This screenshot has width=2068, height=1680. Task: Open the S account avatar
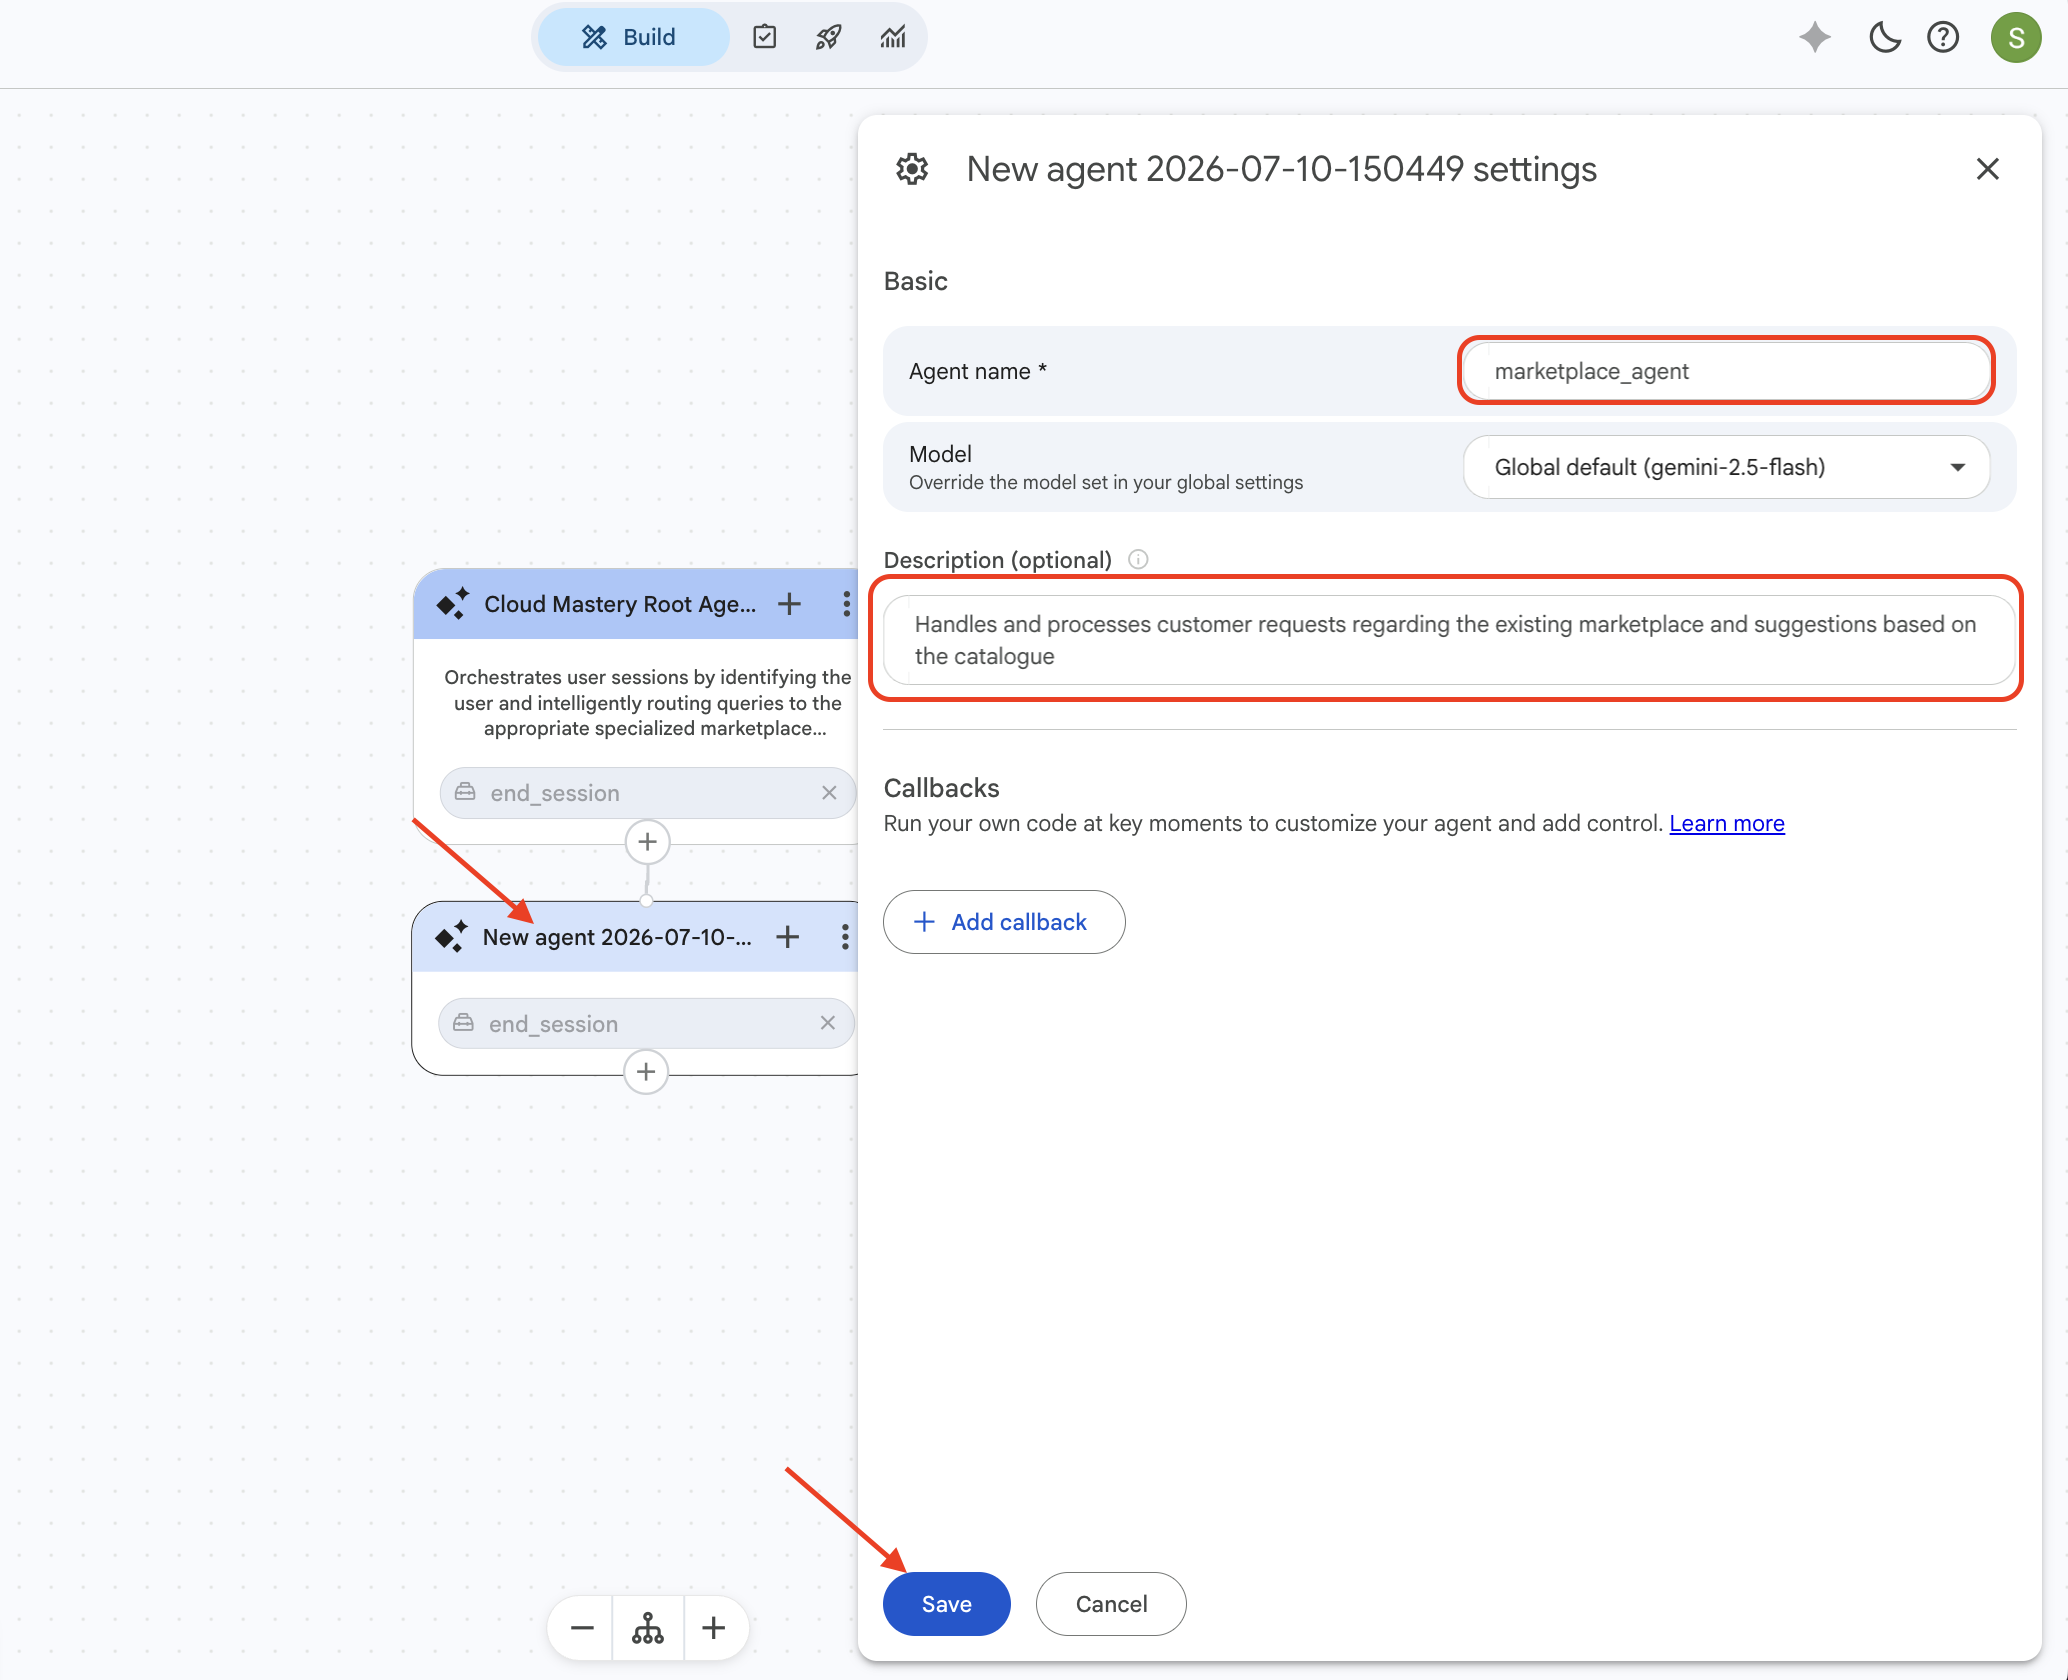2016,38
